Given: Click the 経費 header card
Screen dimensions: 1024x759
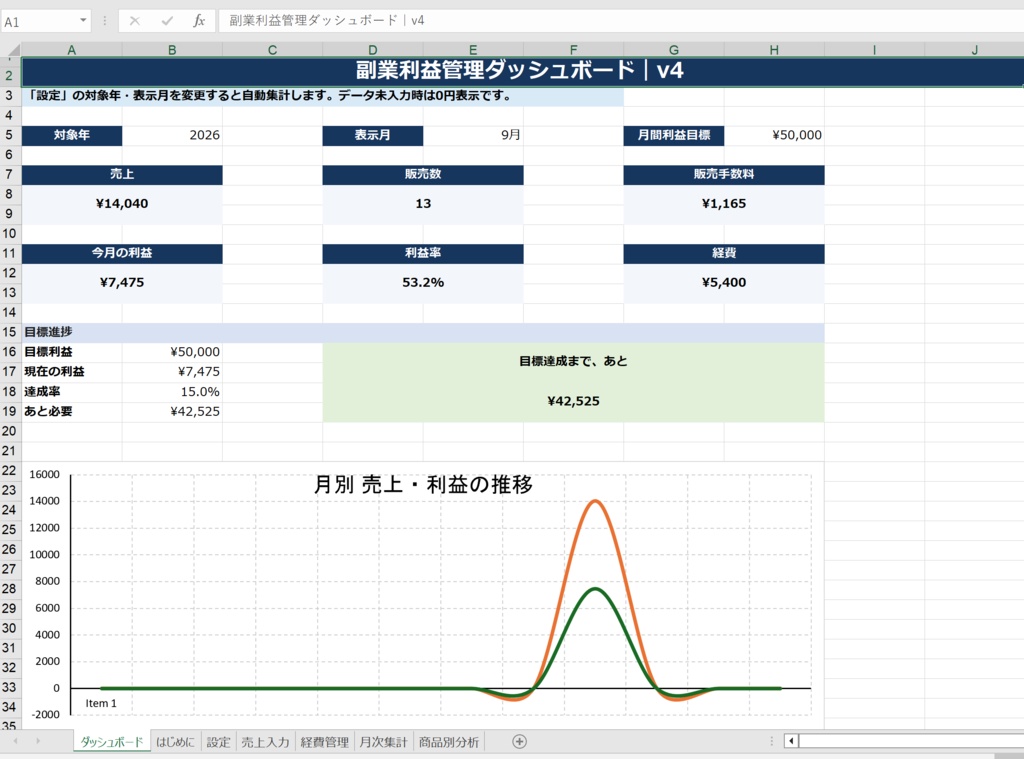Looking at the screenshot, I should (724, 253).
